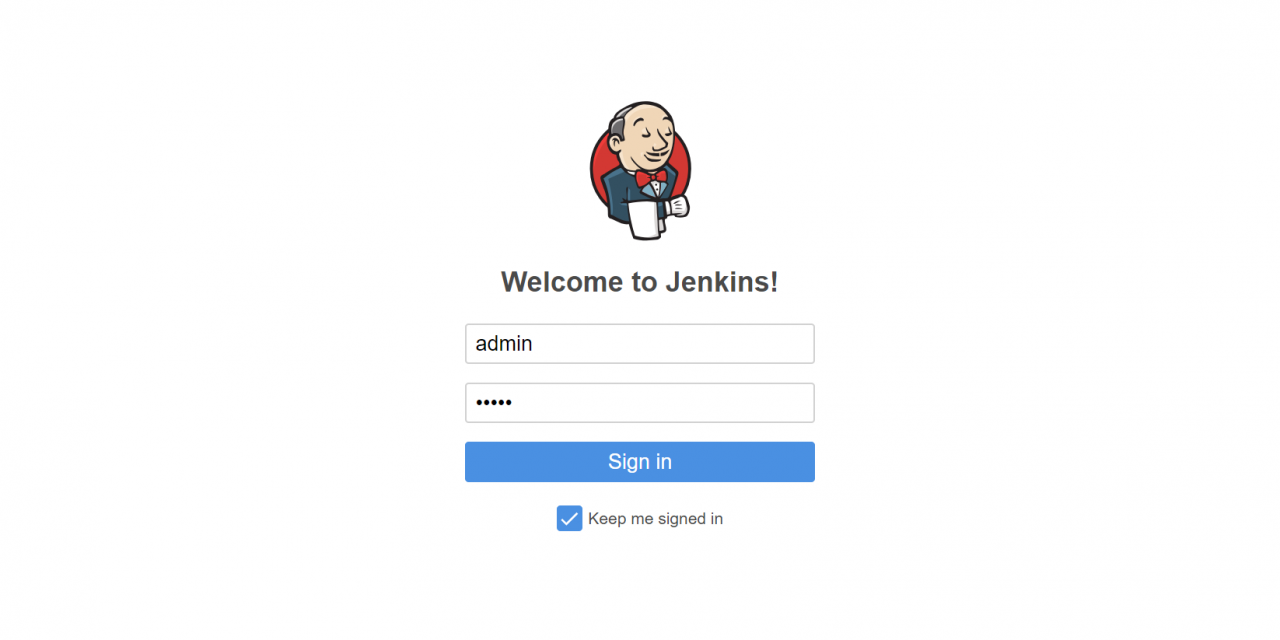This screenshot has width=1280, height=640.
Task: Click the butler's red bow tie
Action: [x=651, y=178]
